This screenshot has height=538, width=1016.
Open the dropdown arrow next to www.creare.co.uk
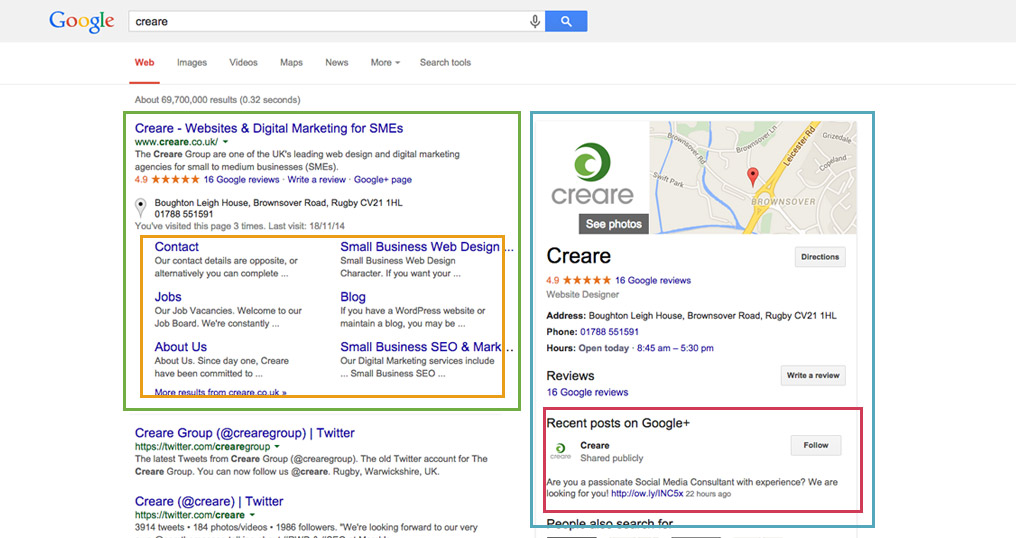[x=225, y=142]
